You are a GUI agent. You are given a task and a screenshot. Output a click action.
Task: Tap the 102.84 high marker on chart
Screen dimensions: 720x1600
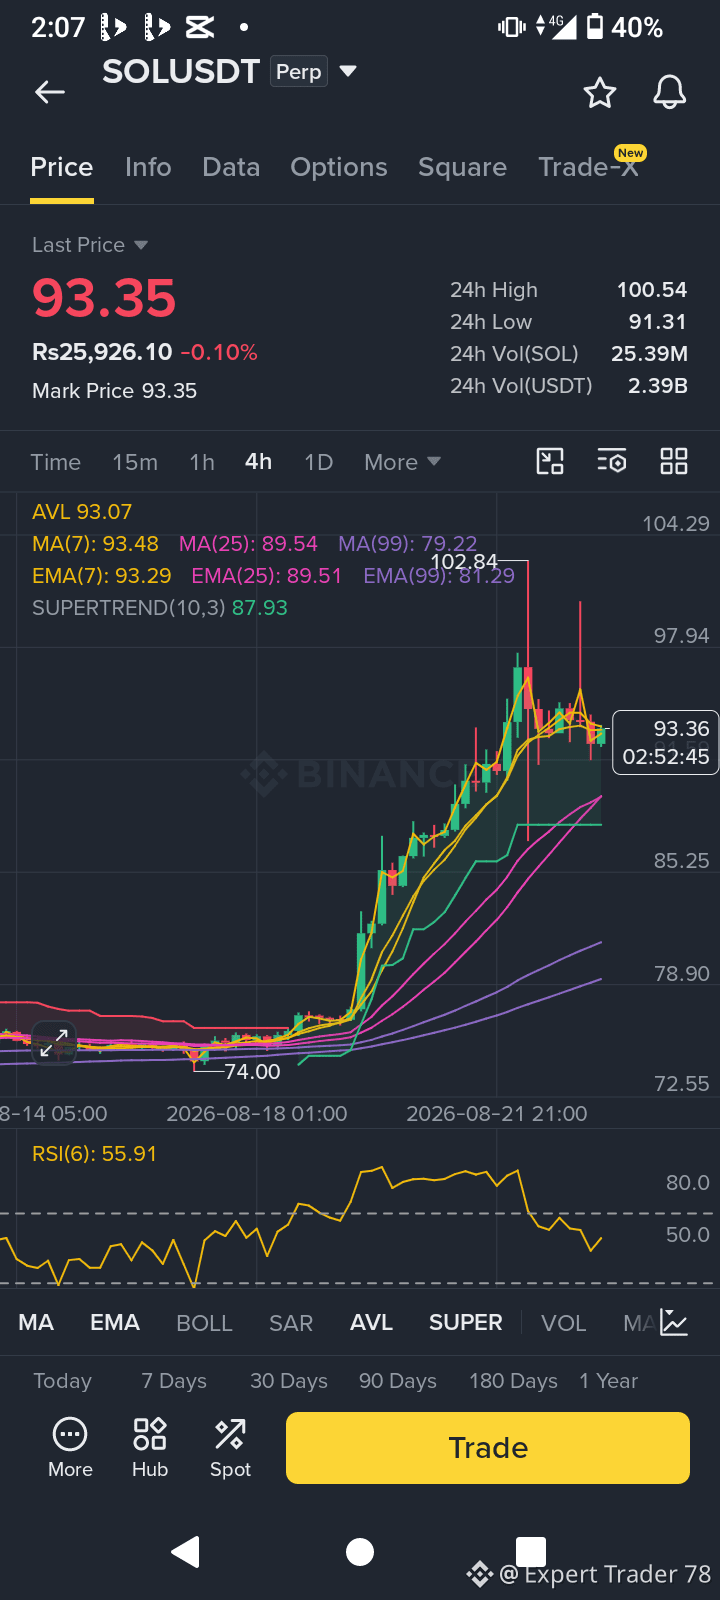coord(463,562)
